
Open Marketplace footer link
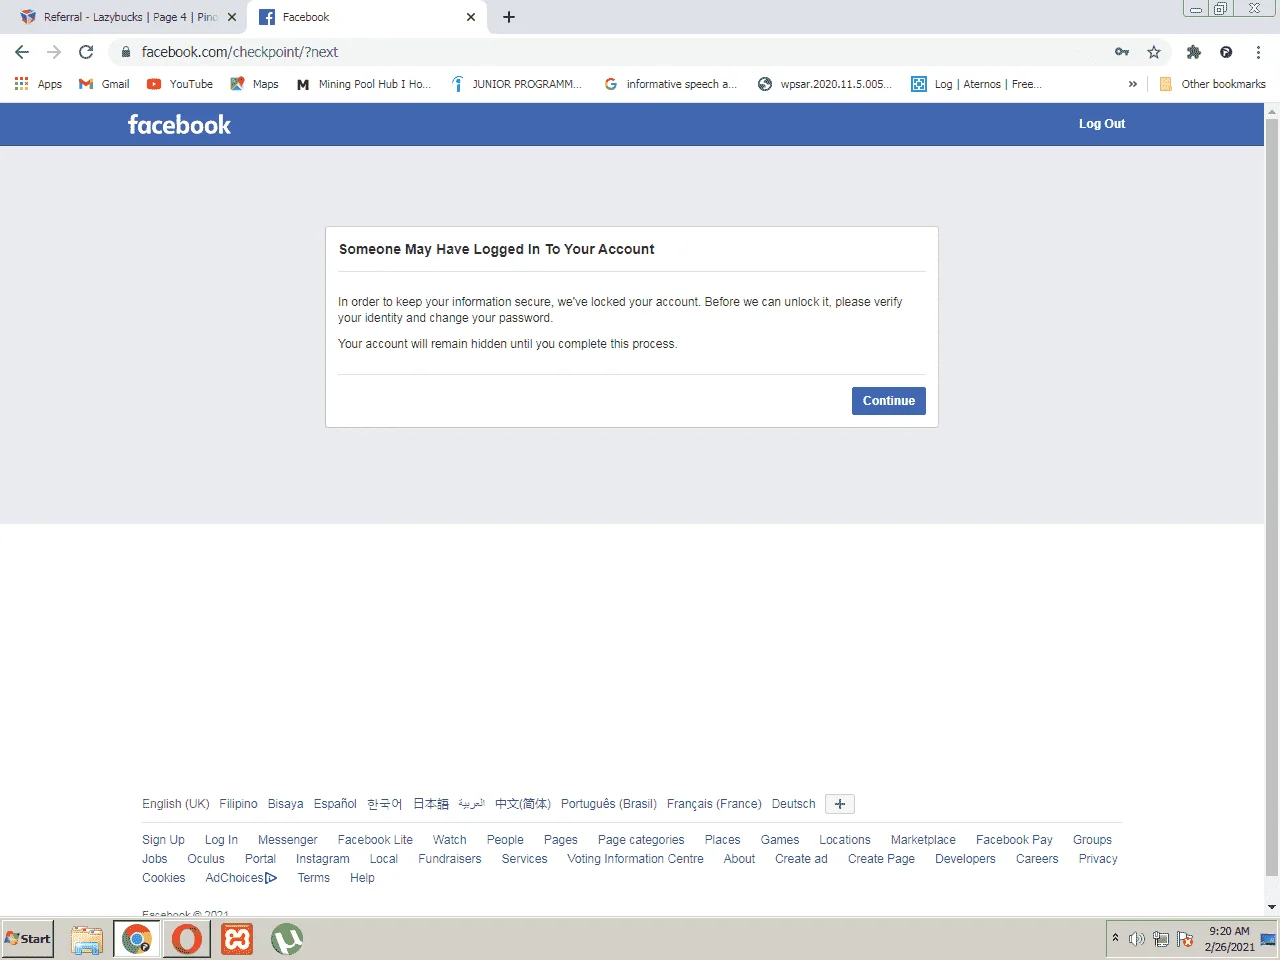(923, 840)
